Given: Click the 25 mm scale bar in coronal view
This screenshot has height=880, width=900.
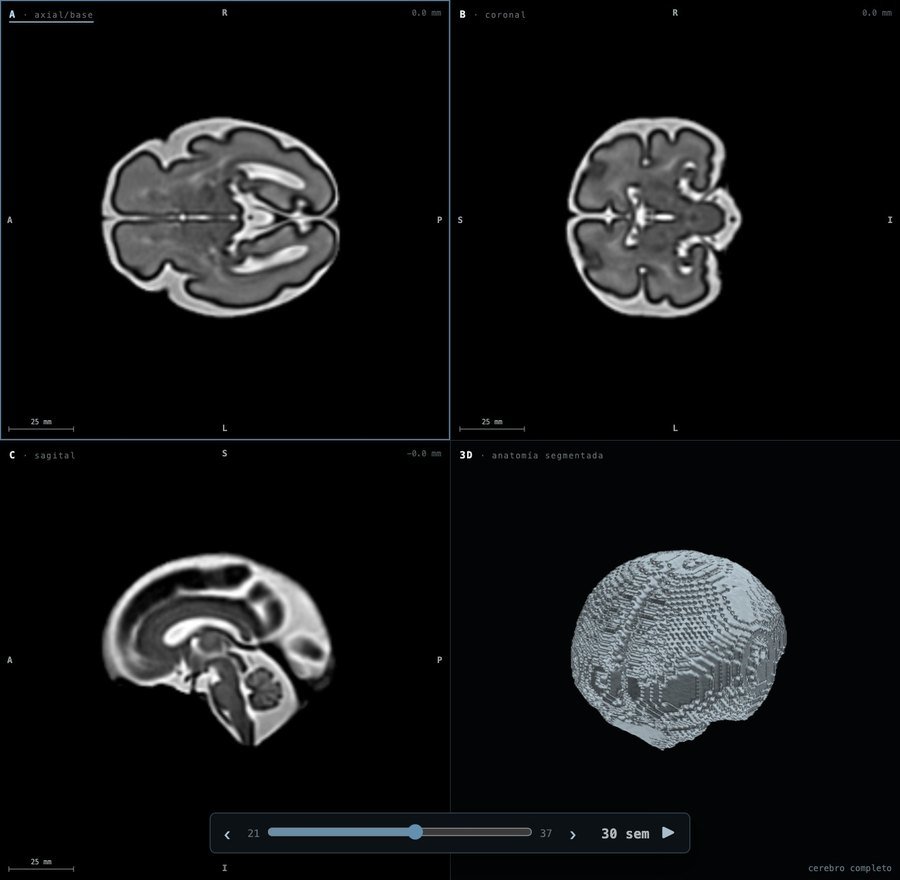Looking at the screenshot, I should [491, 425].
